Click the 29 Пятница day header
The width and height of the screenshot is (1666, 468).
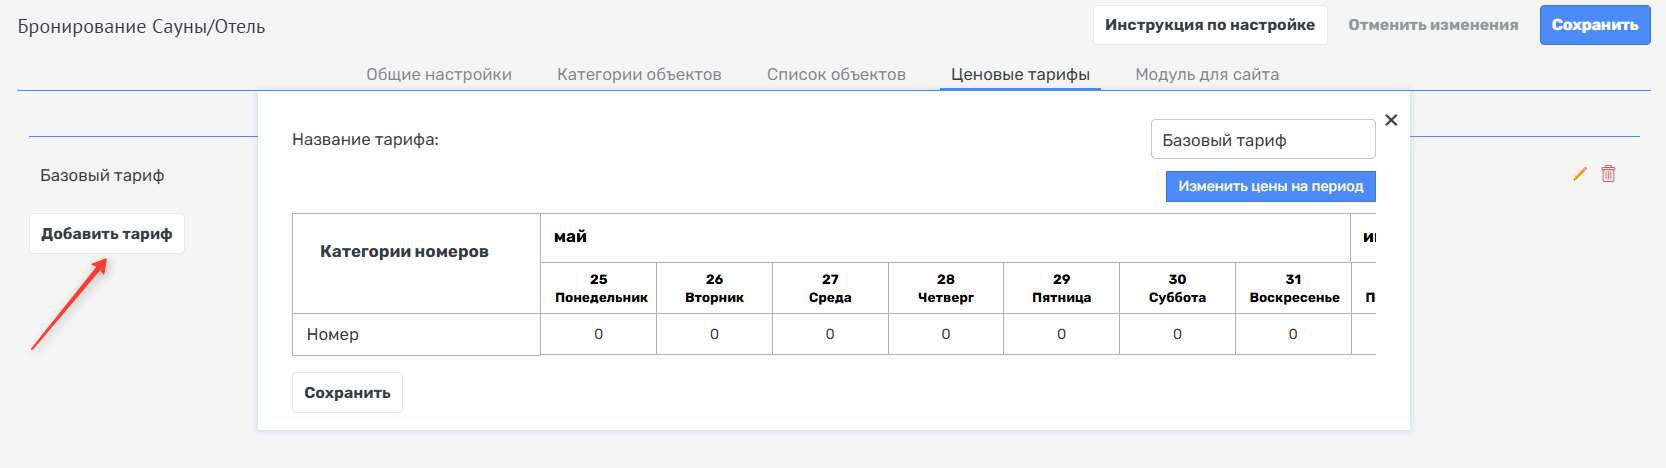[1062, 288]
